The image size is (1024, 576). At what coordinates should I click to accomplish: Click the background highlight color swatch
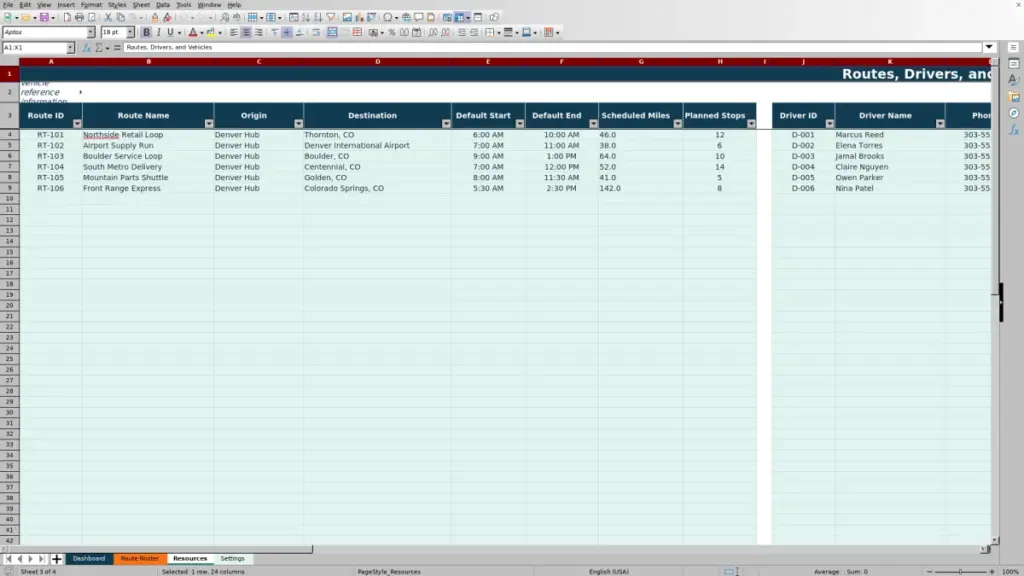pyautogui.click(x=211, y=33)
